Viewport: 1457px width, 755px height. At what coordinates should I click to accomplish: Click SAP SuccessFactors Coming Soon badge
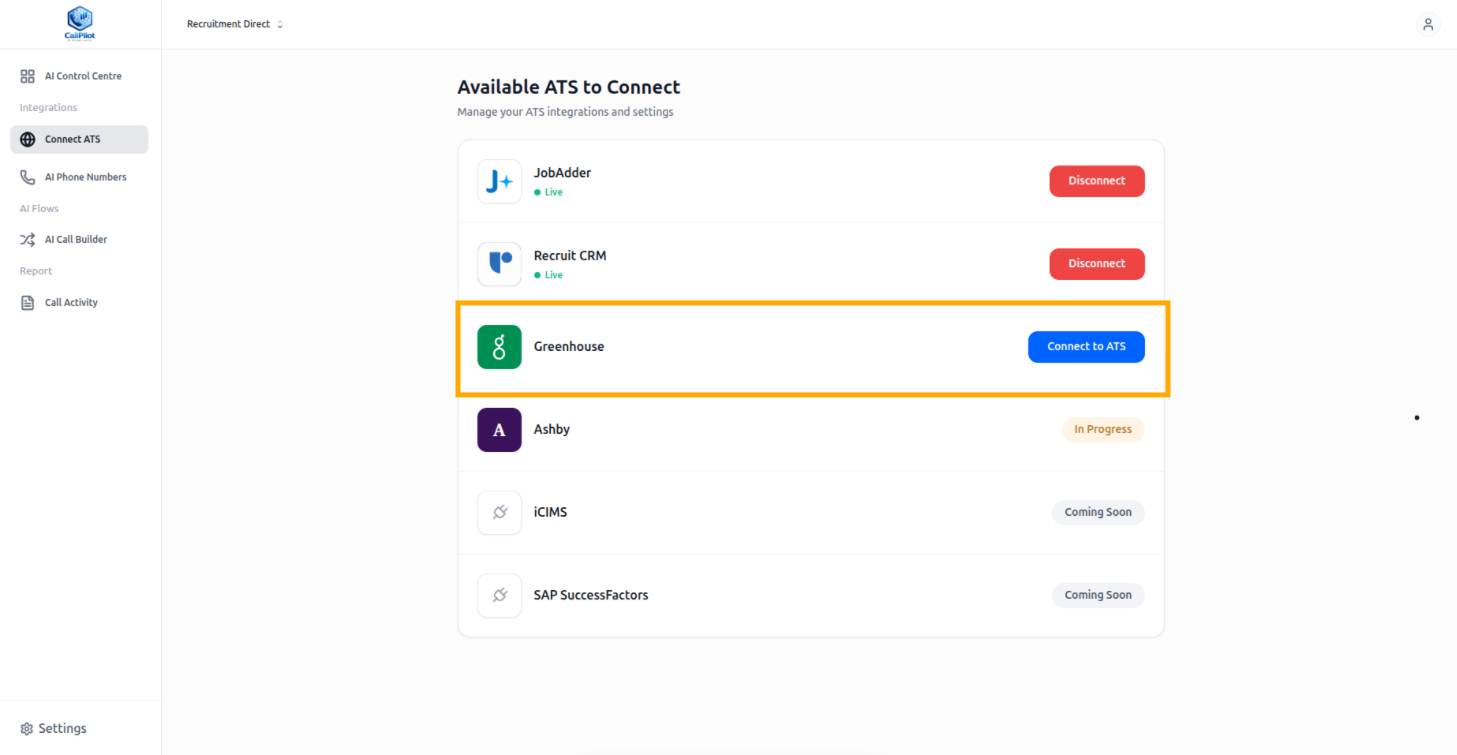[x=1098, y=595]
